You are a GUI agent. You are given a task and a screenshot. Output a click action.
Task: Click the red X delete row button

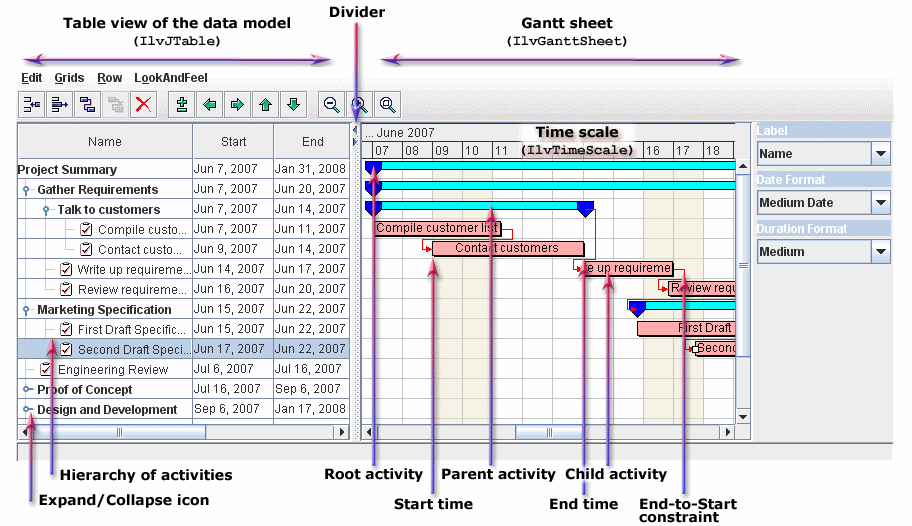coord(144,104)
